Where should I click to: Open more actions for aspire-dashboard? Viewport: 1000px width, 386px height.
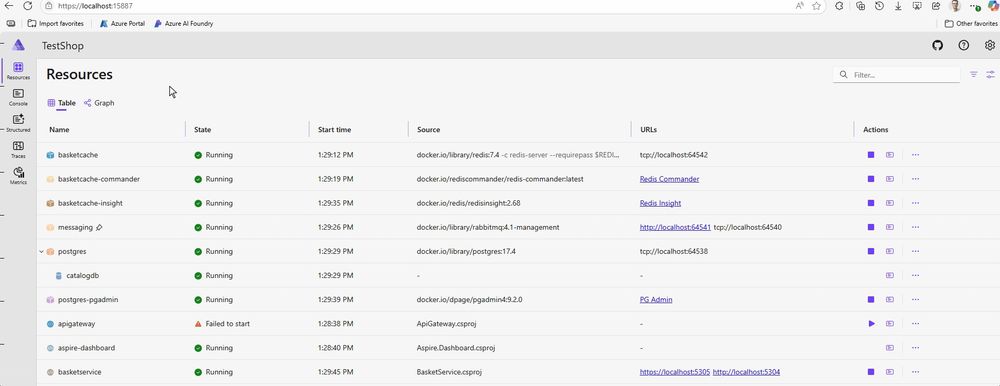915,348
